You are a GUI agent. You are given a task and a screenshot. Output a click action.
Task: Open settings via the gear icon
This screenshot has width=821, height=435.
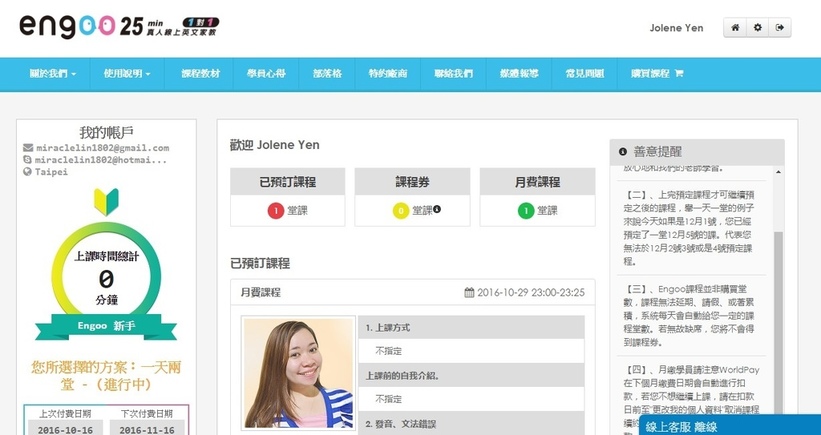[757, 28]
